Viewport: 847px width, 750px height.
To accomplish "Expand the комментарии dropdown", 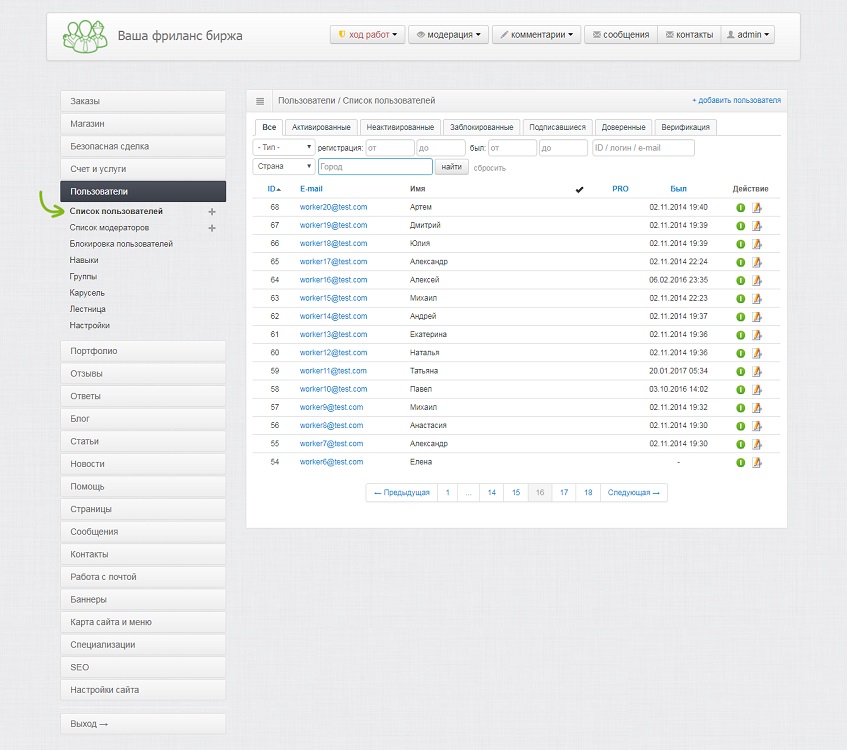I will 536,35.
